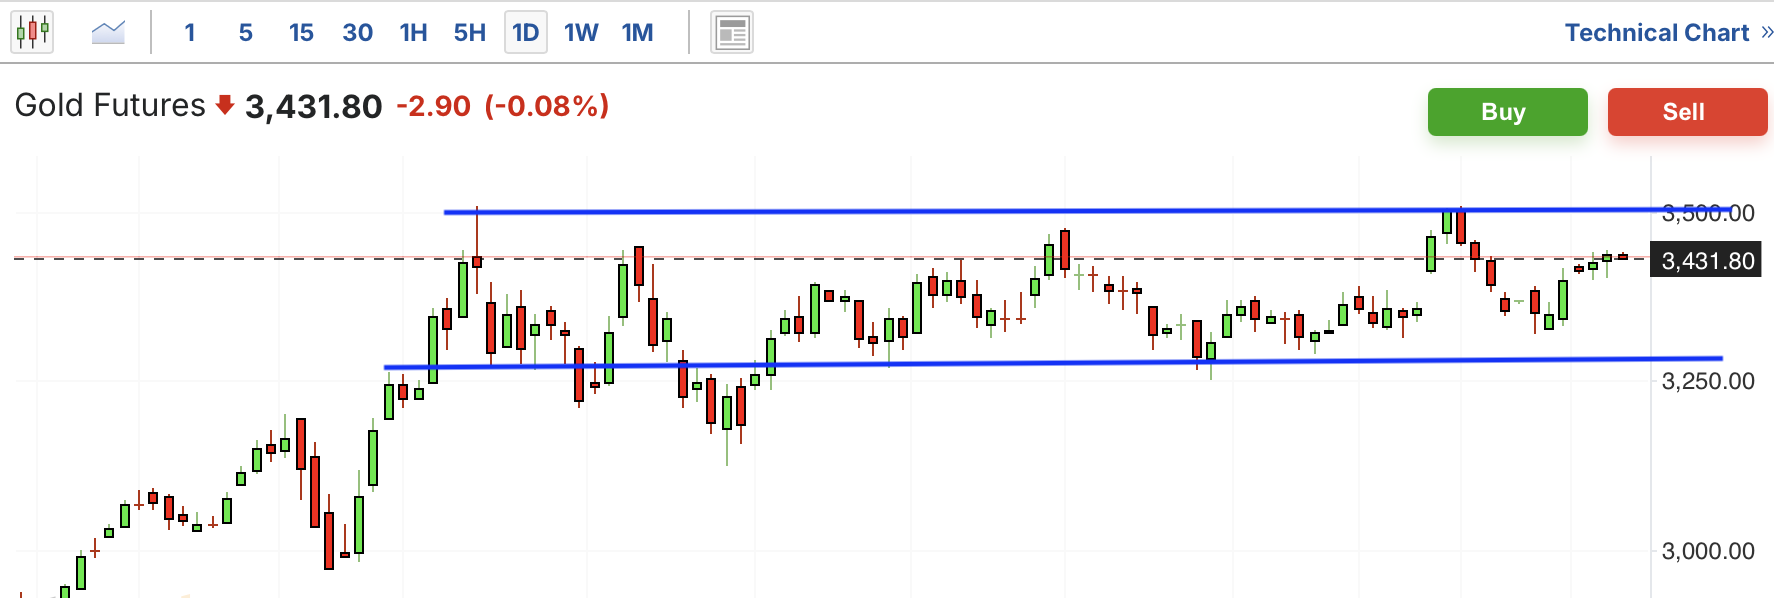
Task: Switch to the area chart icon
Action: tap(108, 32)
